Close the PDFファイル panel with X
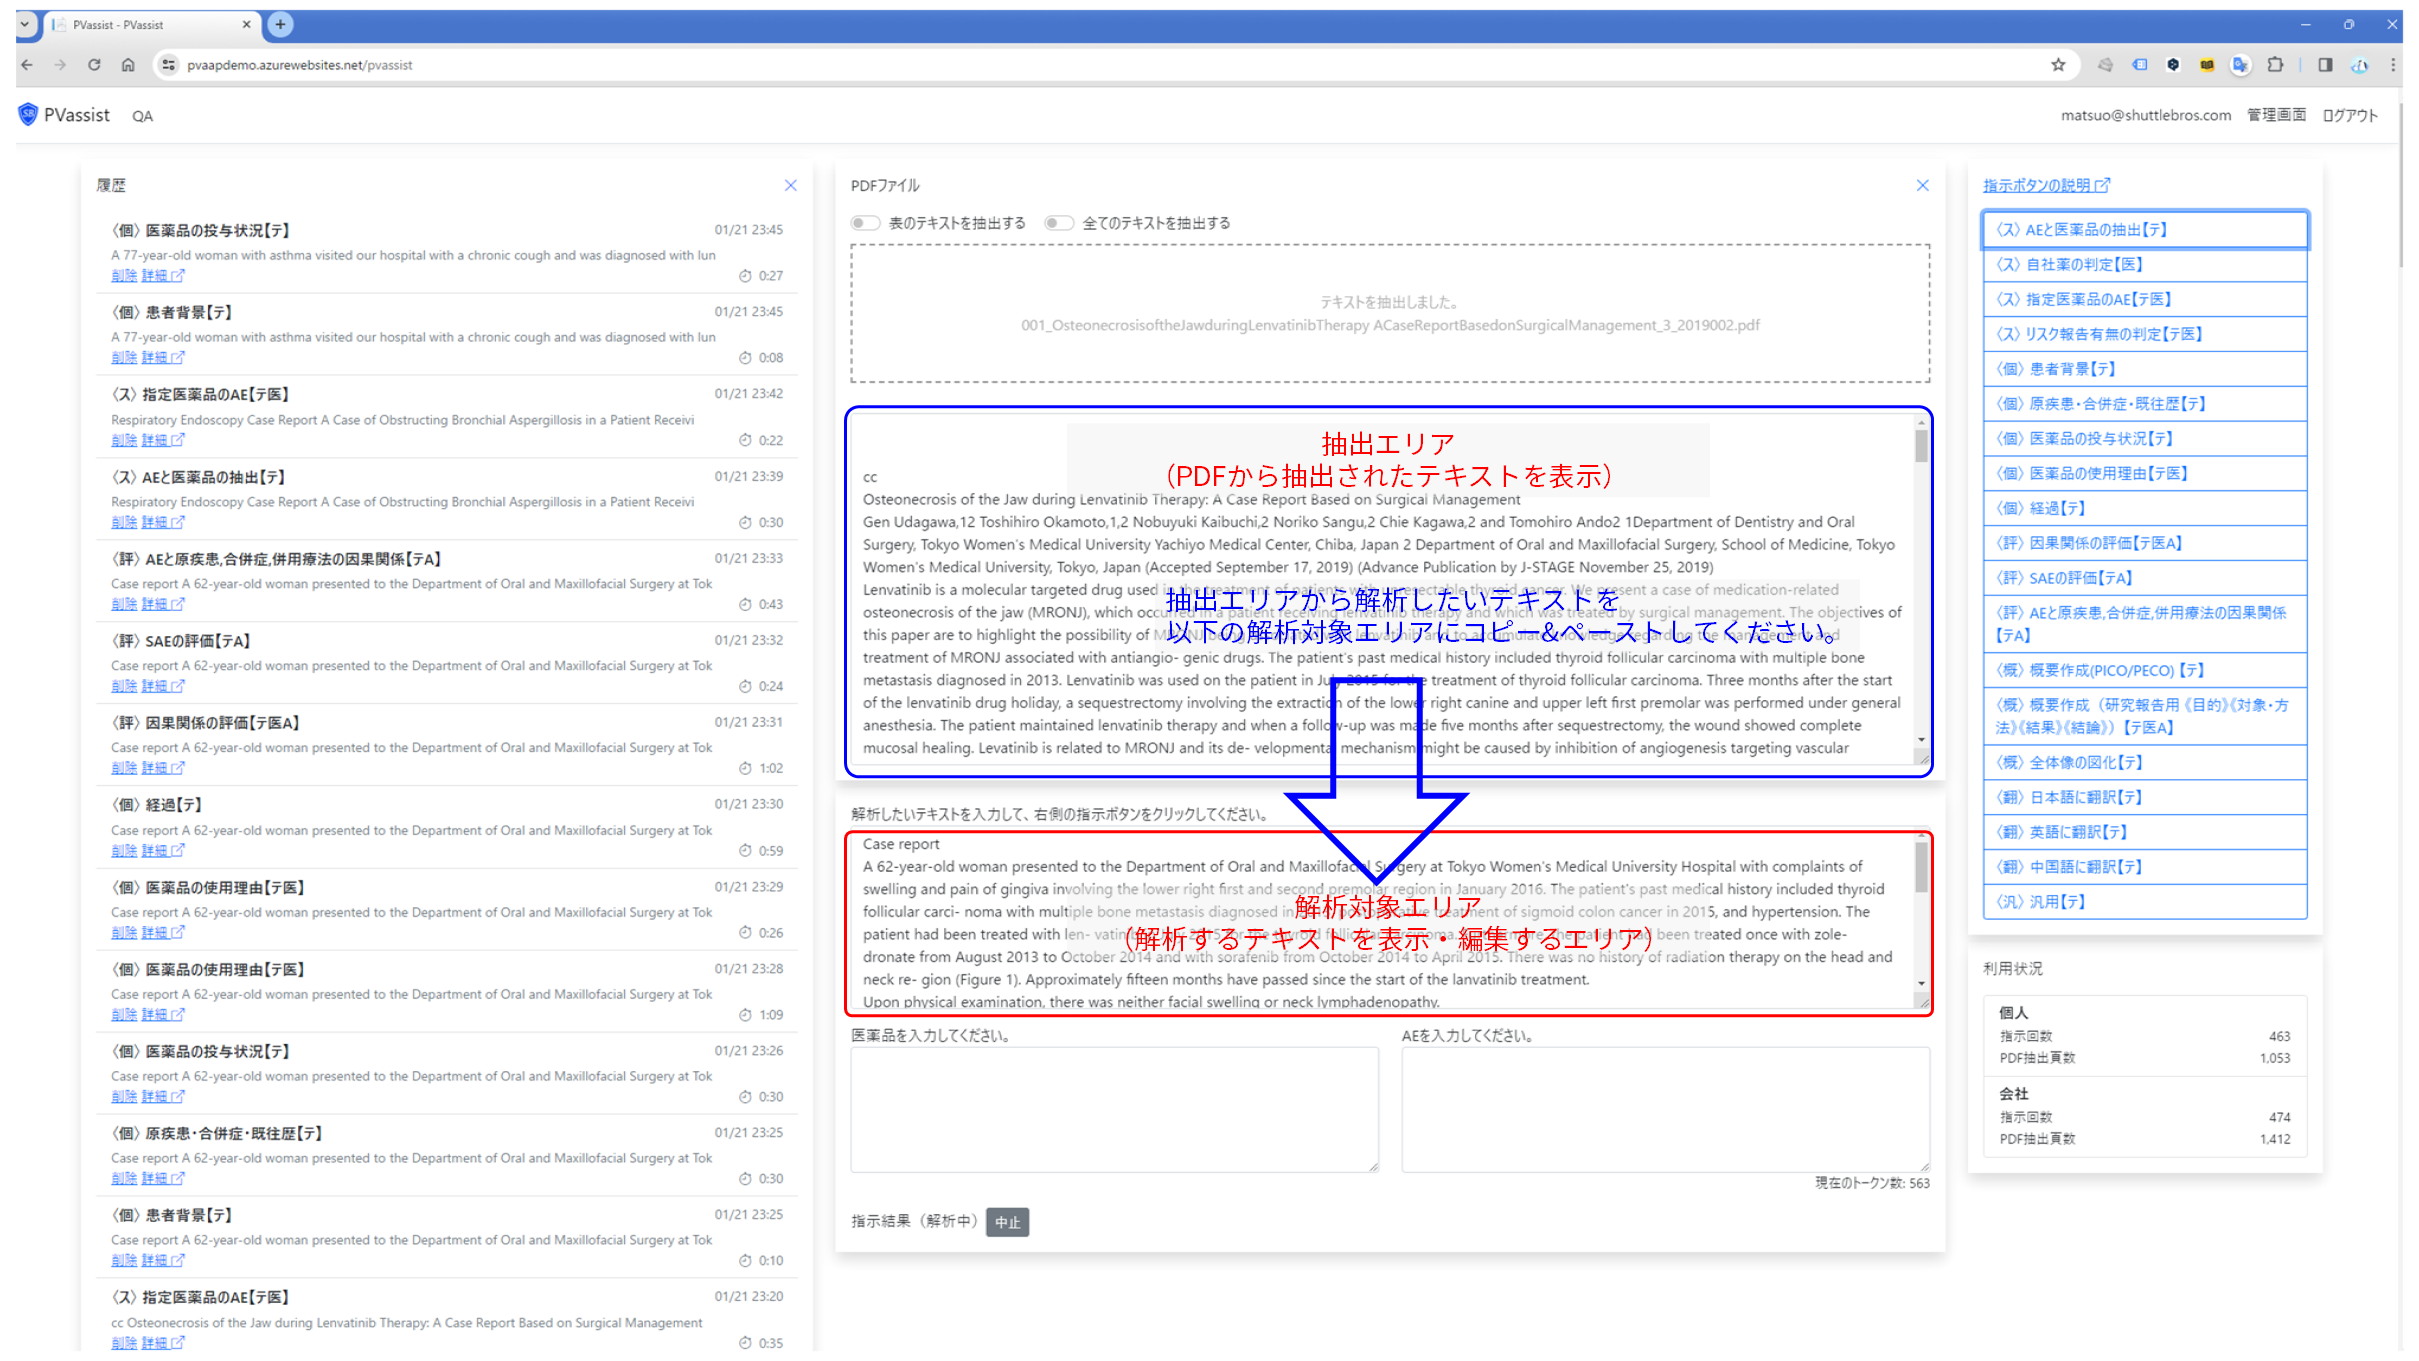2419x1361 pixels. [x=1922, y=186]
